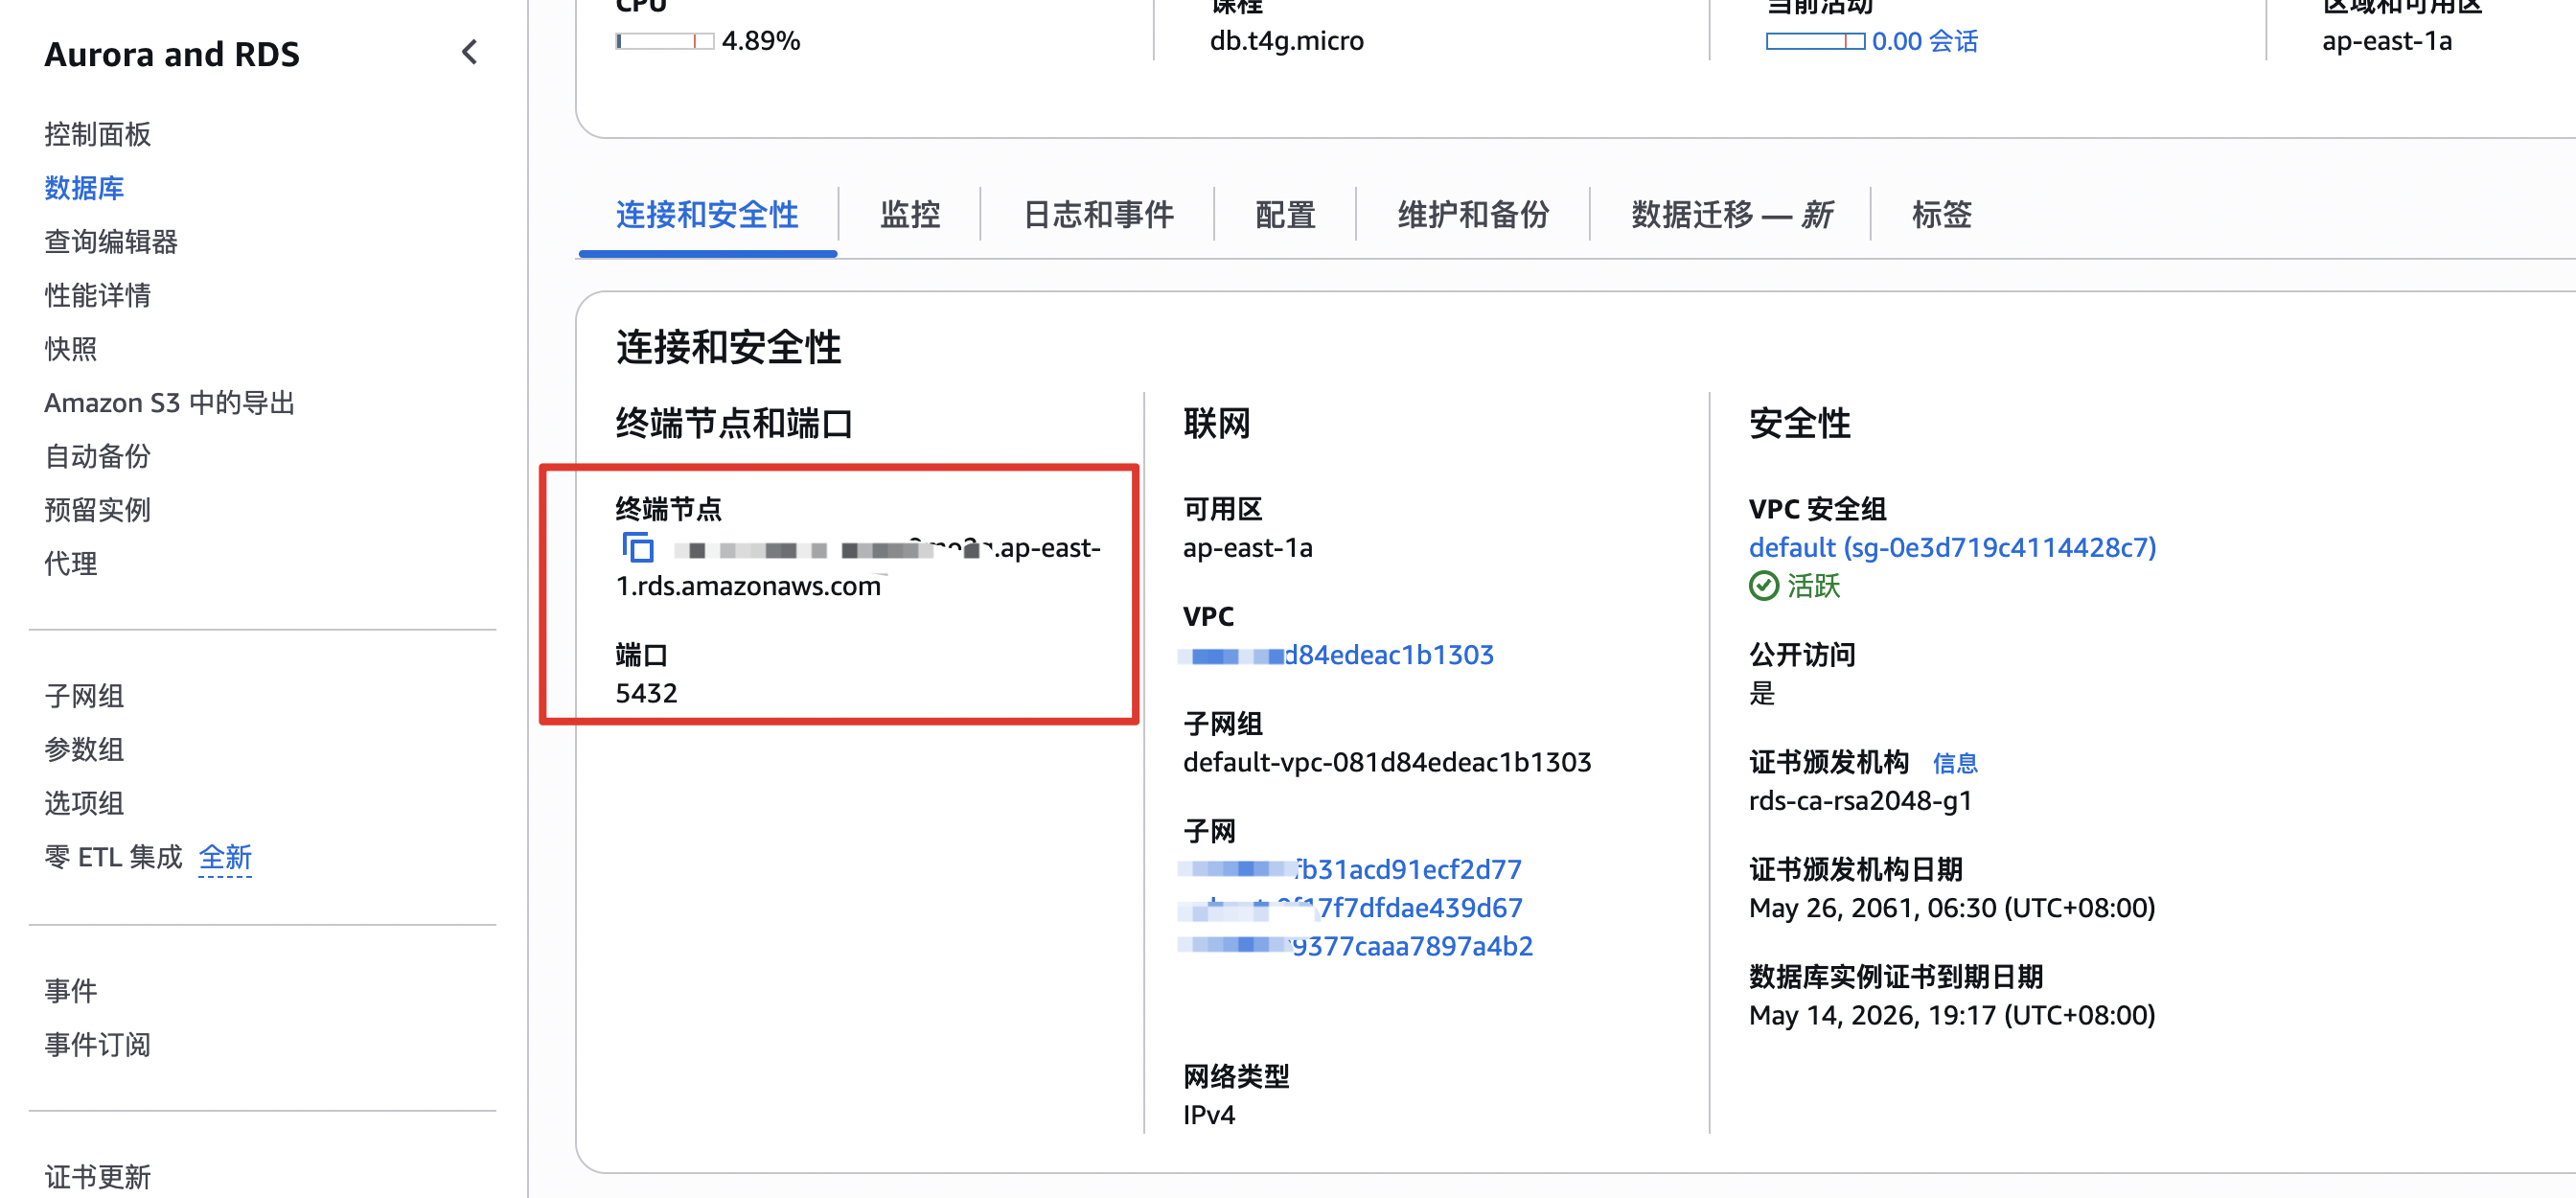Open subnet link ending 9377caaa7897a4b2
The height and width of the screenshot is (1198, 2576).
[x=1357, y=946]
